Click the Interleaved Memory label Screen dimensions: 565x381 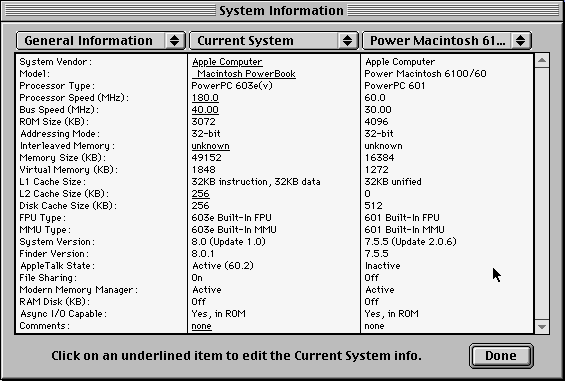(67, 146)
